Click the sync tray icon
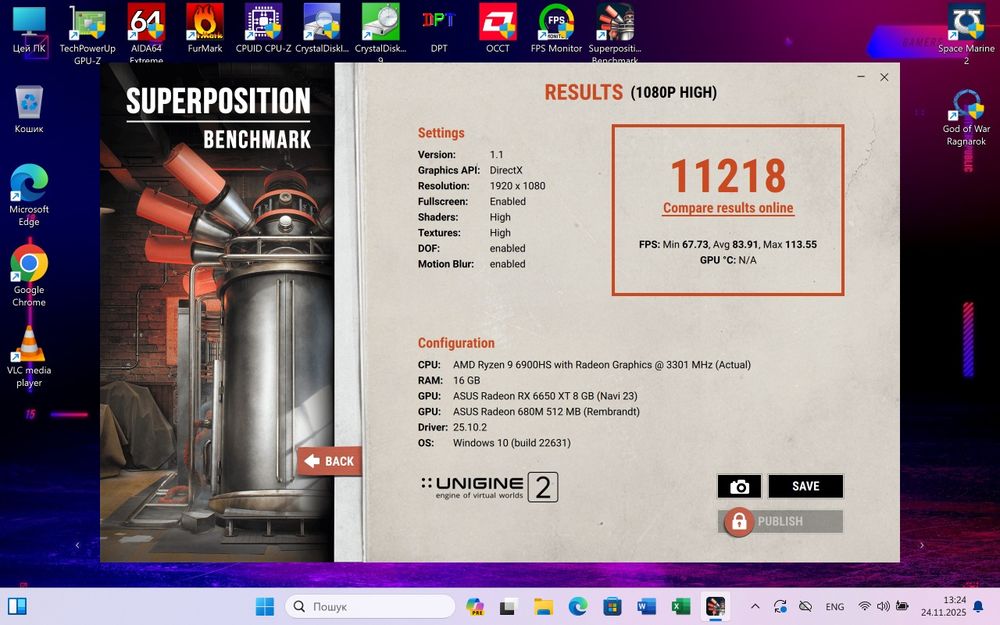1000x625 pixels. (x=779, y=607)
